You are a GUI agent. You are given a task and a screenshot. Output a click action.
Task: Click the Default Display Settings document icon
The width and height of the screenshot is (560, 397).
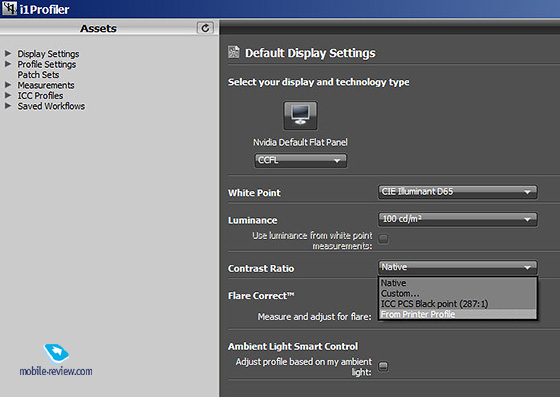click(x=234, y=52)
